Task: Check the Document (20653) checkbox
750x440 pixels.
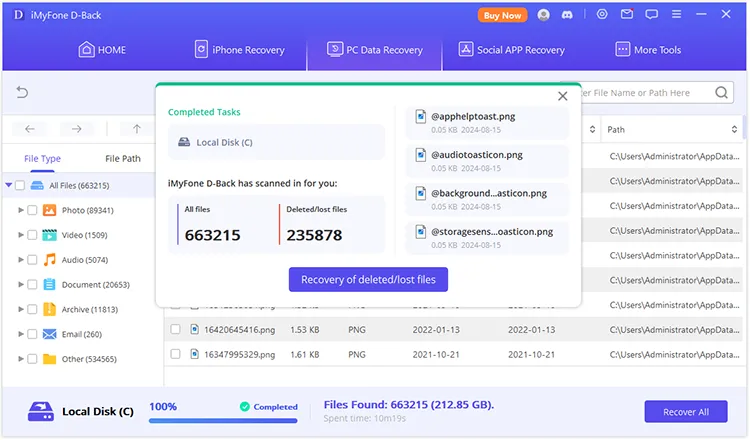Action: [x=32, y=285]
